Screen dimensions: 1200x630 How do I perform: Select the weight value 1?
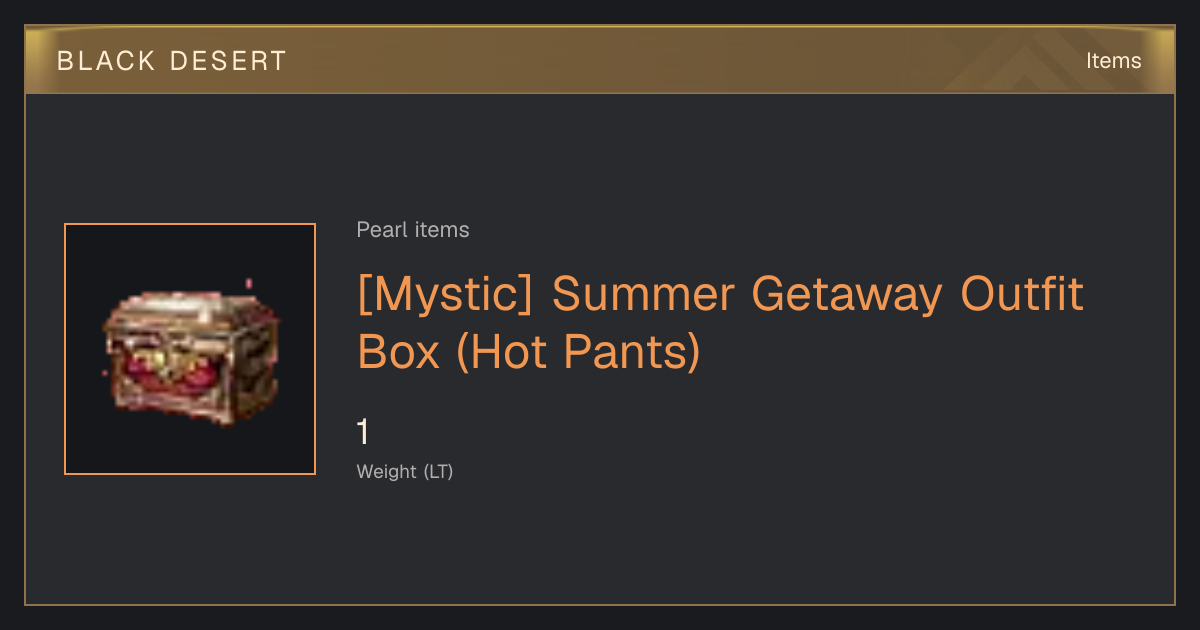[x=363, y=433]
